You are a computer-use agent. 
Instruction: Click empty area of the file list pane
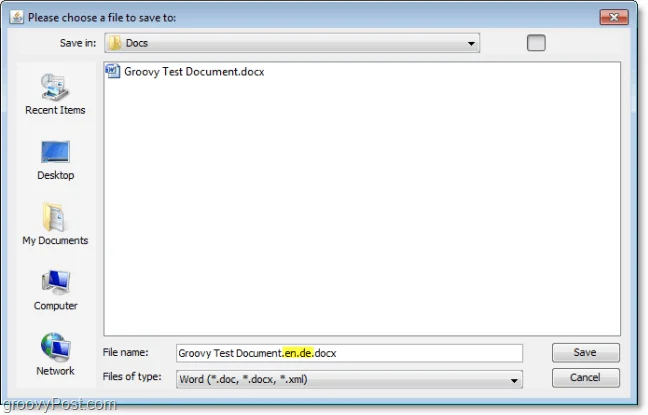tap(362, 207)
